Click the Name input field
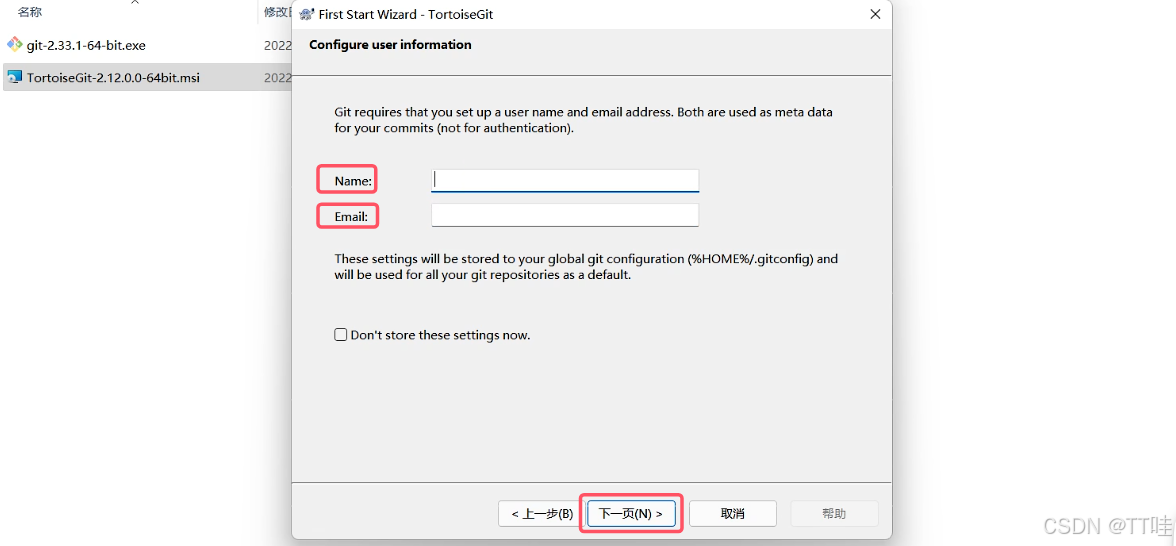 click(565, 181)
